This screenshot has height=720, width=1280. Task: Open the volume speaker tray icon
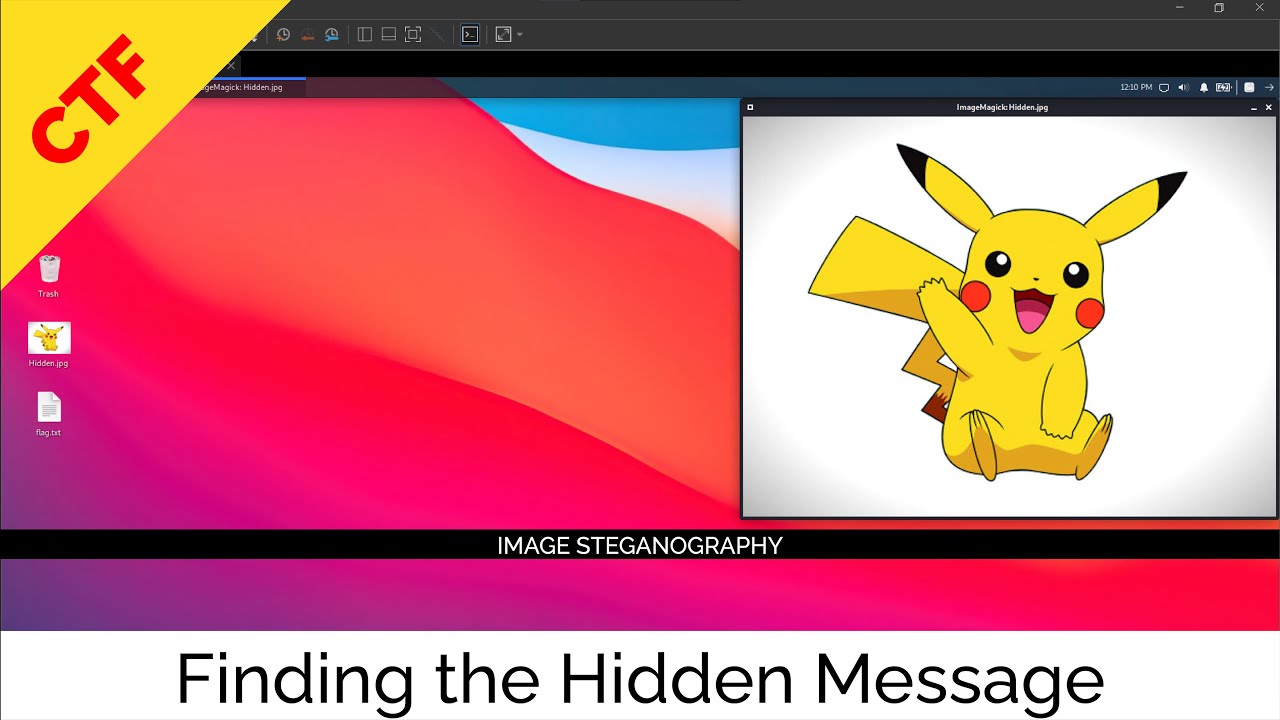pyautogui.click(x=1184, y=87)
